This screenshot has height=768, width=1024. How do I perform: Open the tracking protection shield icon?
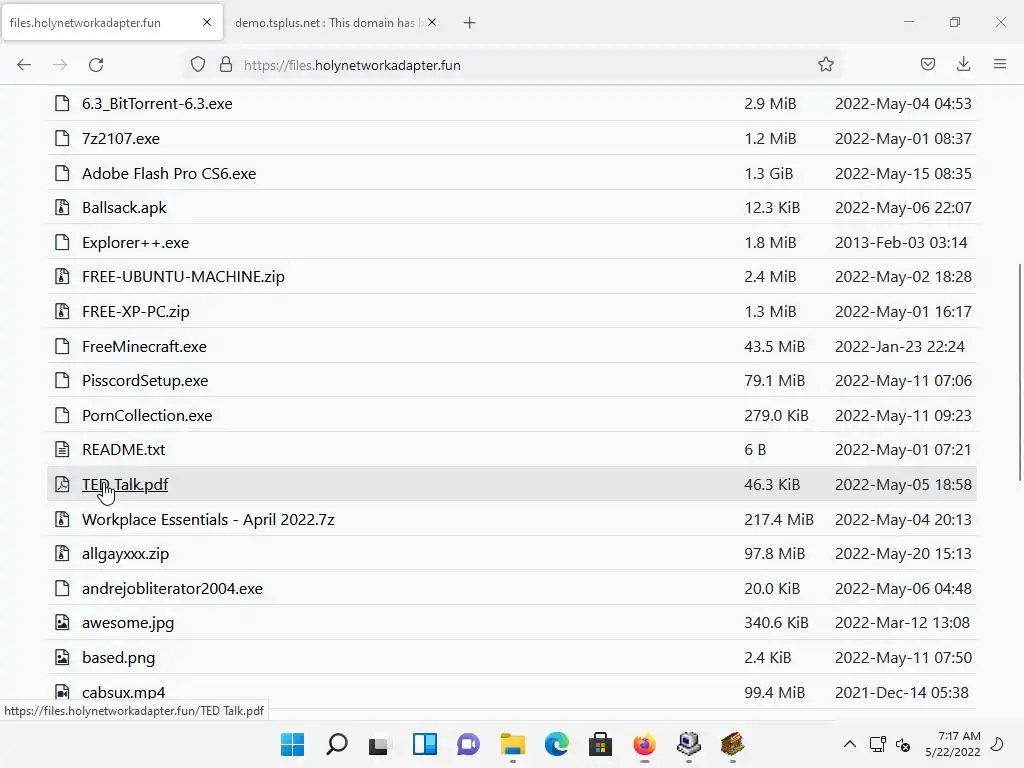point(198,65)
